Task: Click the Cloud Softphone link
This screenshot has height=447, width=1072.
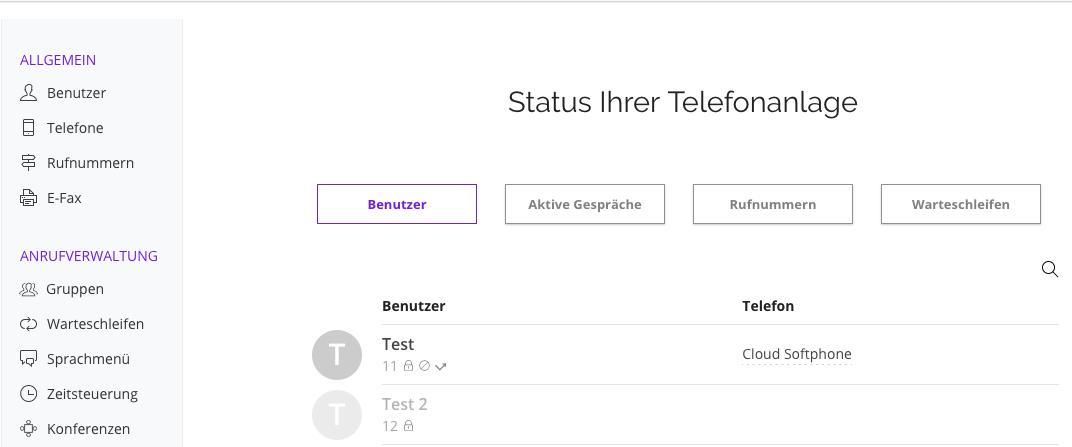Action: coord(797,354)
